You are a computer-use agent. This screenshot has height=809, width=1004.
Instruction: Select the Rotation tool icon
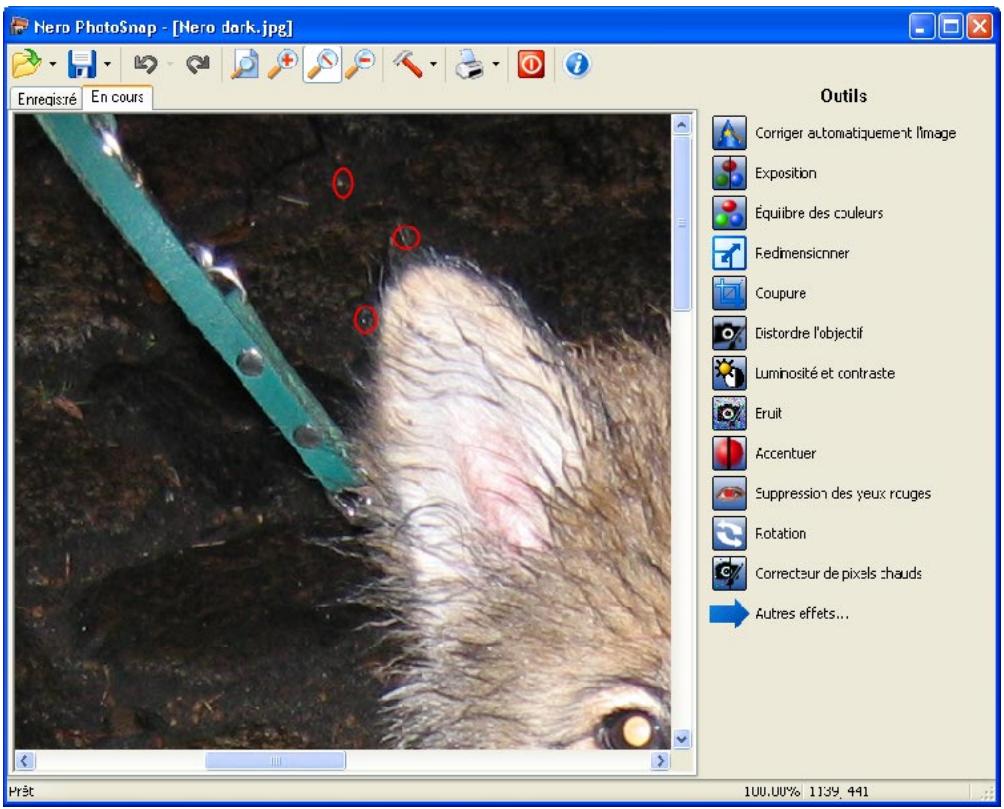(x=729, y=533)
